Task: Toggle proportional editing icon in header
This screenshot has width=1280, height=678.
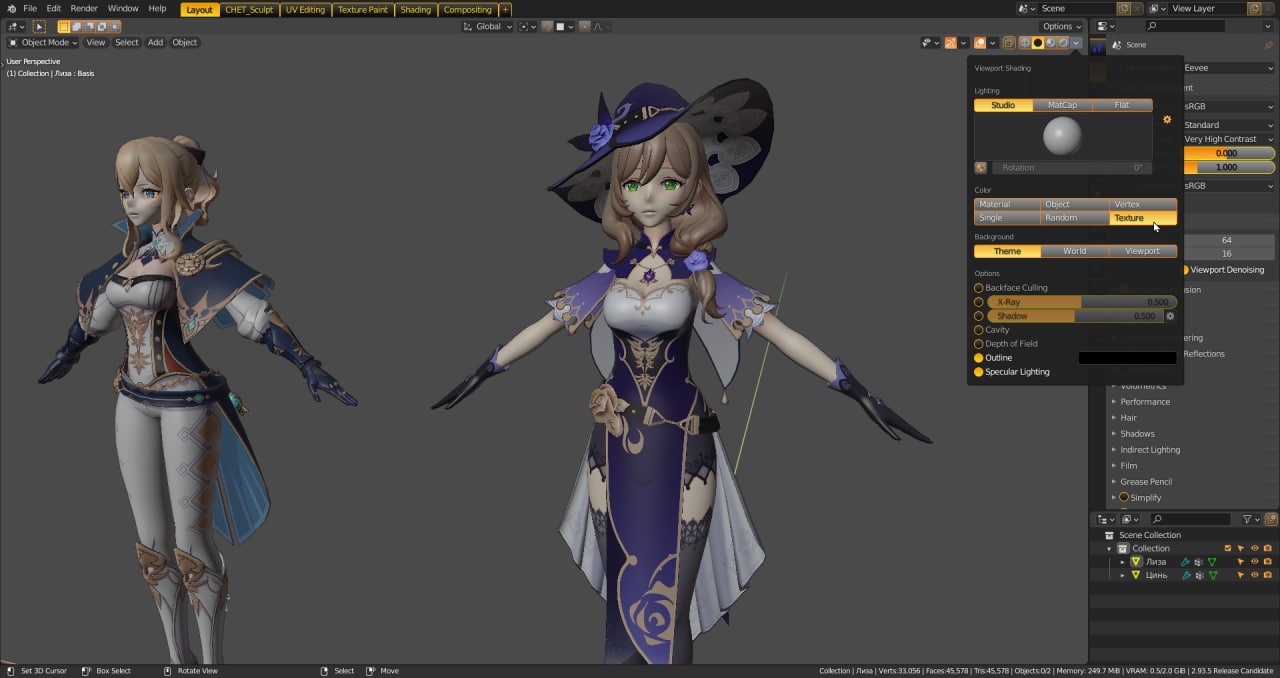Action: point(585,27)
